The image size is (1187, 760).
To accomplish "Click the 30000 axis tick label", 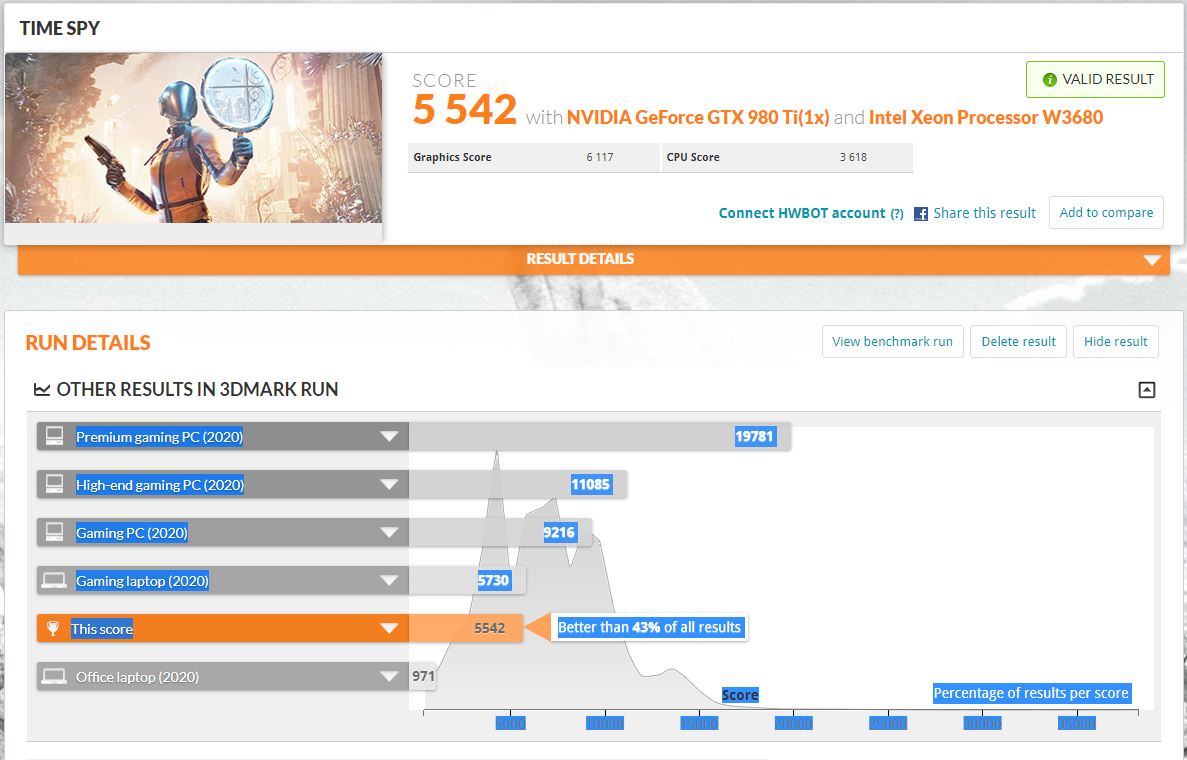I will point(982,724).
